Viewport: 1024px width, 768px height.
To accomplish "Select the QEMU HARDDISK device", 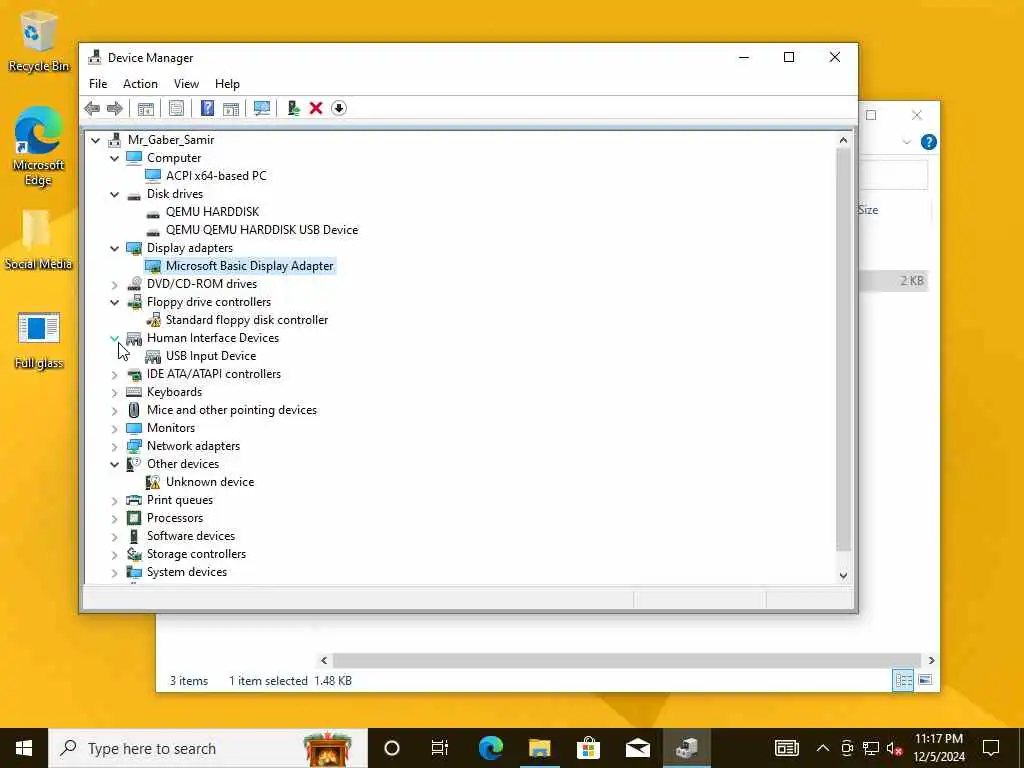I will point(212,212).
